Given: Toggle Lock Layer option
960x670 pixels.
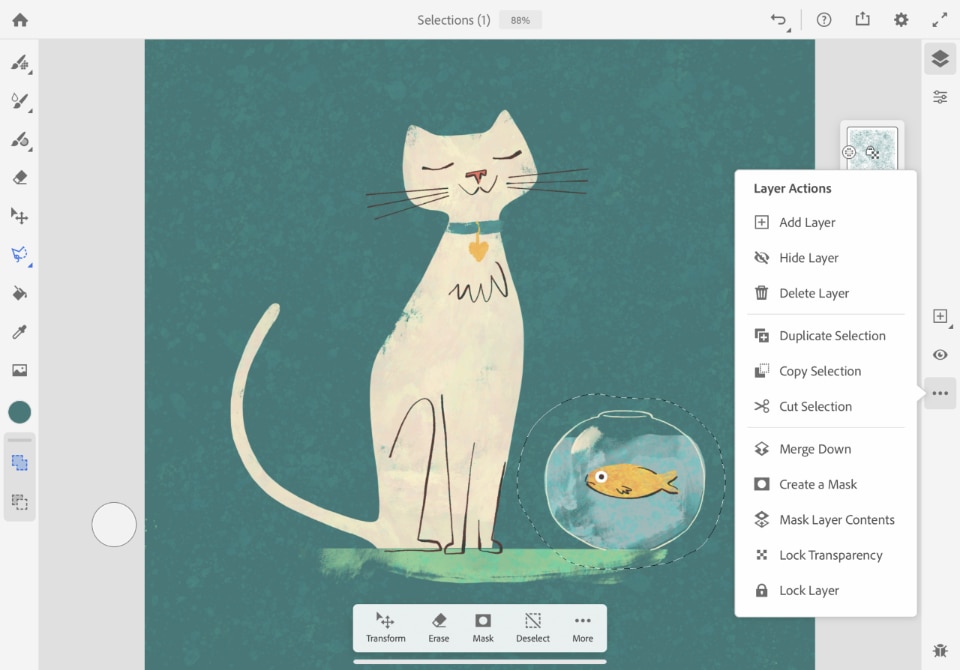Looking at the screenshot, I should [808, 590].
